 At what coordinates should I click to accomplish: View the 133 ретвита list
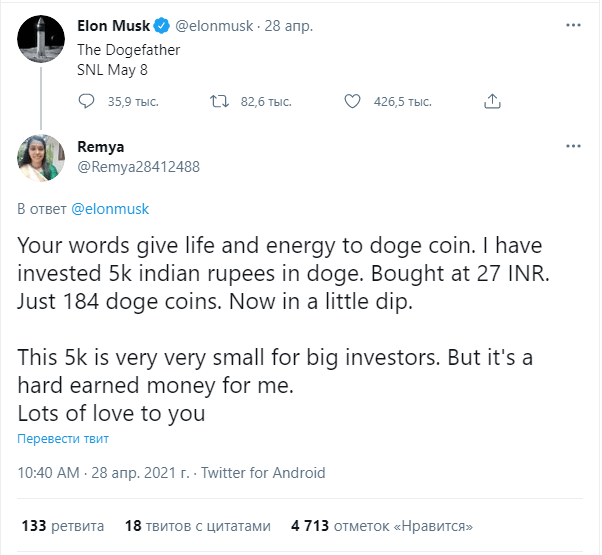pyautogui.click(x=63, y=526)
